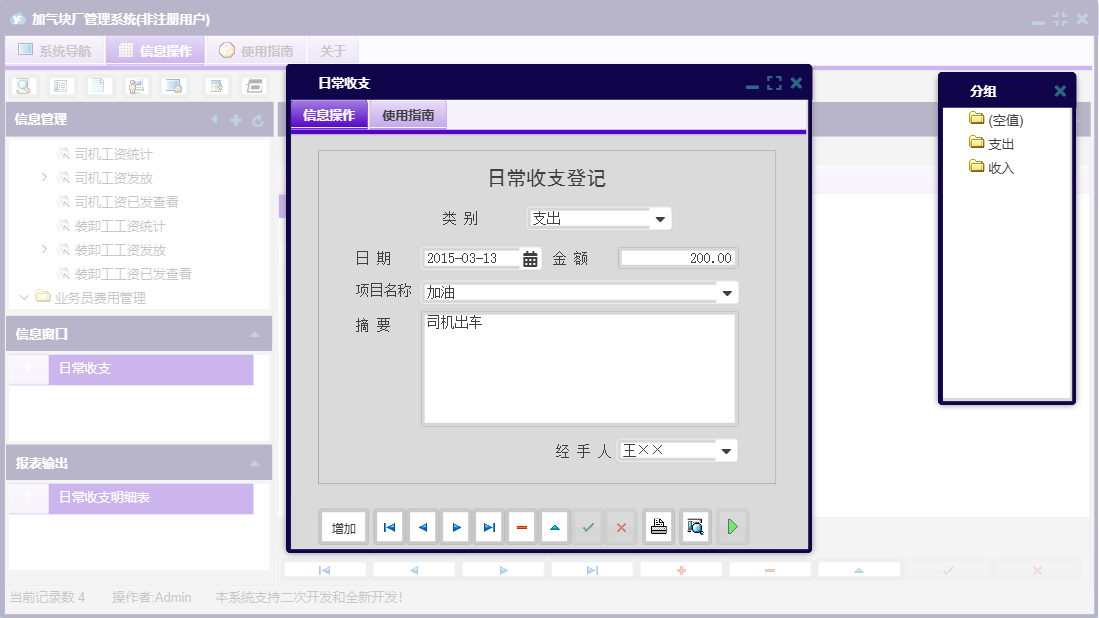Viewport: 1099px width, 618px height.
Task: Confirm the record with the green checkmark
Action: pyautogui.click(x=588, y=527)
